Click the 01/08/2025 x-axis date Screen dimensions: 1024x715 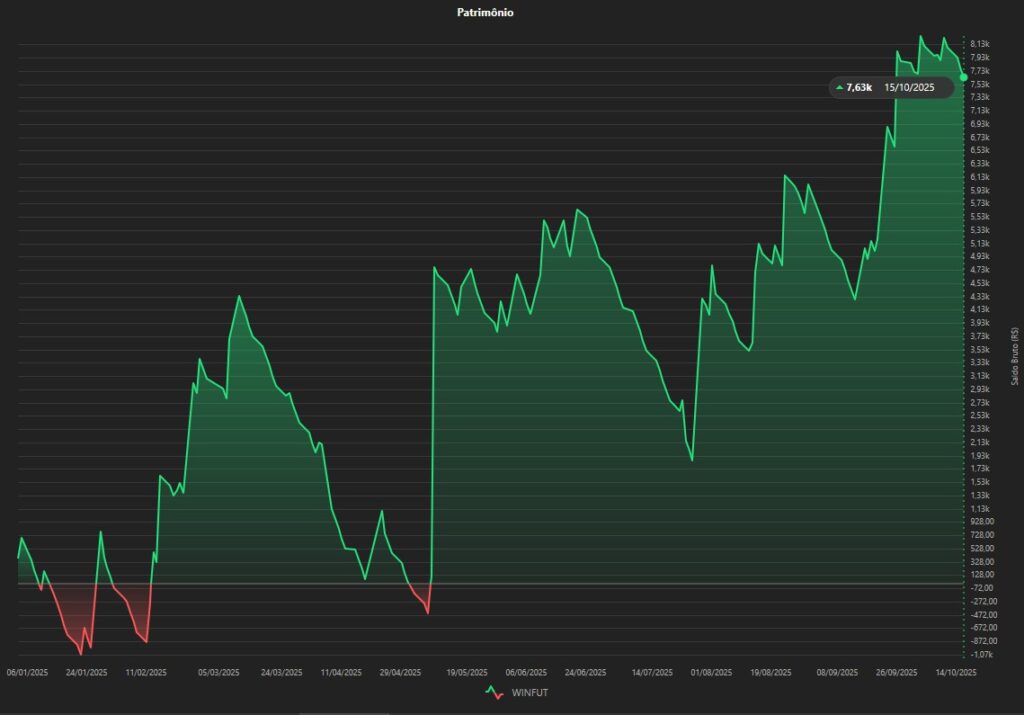(x=711, y=673)
